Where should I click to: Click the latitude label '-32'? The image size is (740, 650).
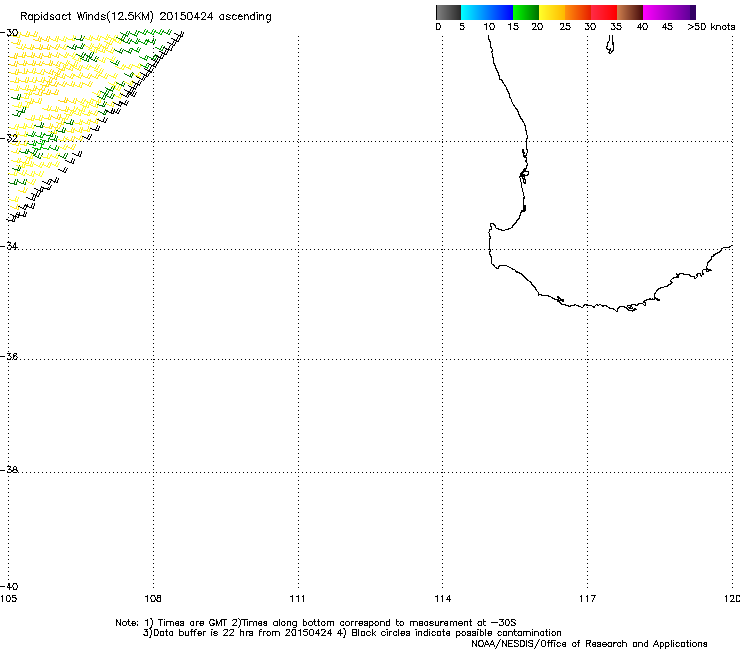[9, 138]
